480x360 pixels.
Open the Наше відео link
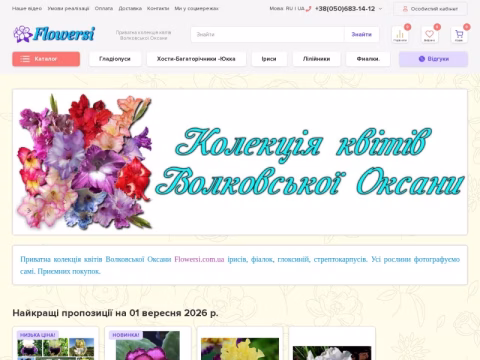pyautogui.click(x=27, y=9)
